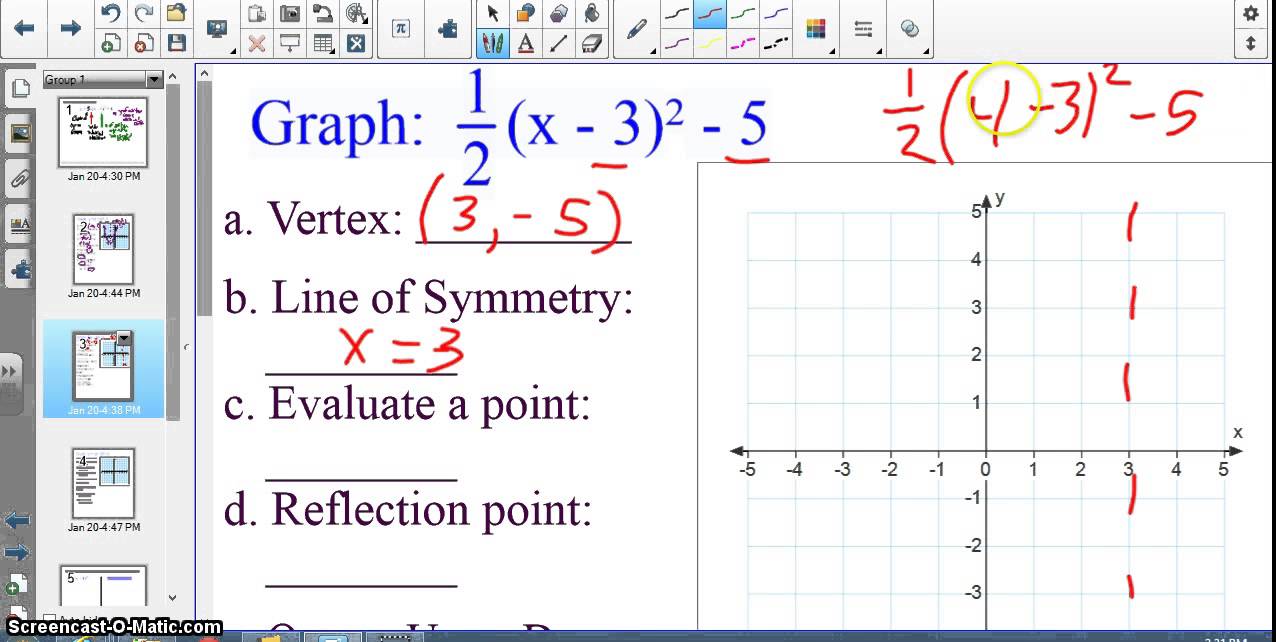
Task: Go to previous page with left arrow
Action: tap(23, 28)
